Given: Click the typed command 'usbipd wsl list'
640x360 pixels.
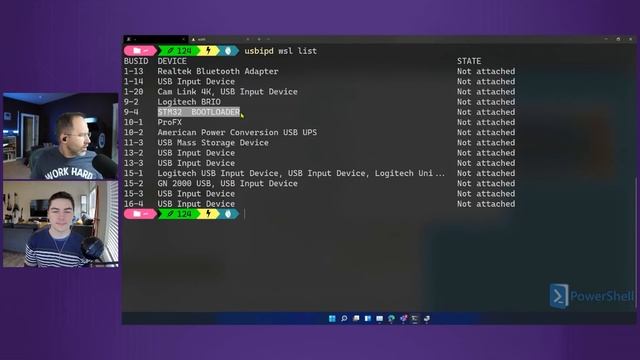Looking at the screenshot, I should click(x=280, y=51).
